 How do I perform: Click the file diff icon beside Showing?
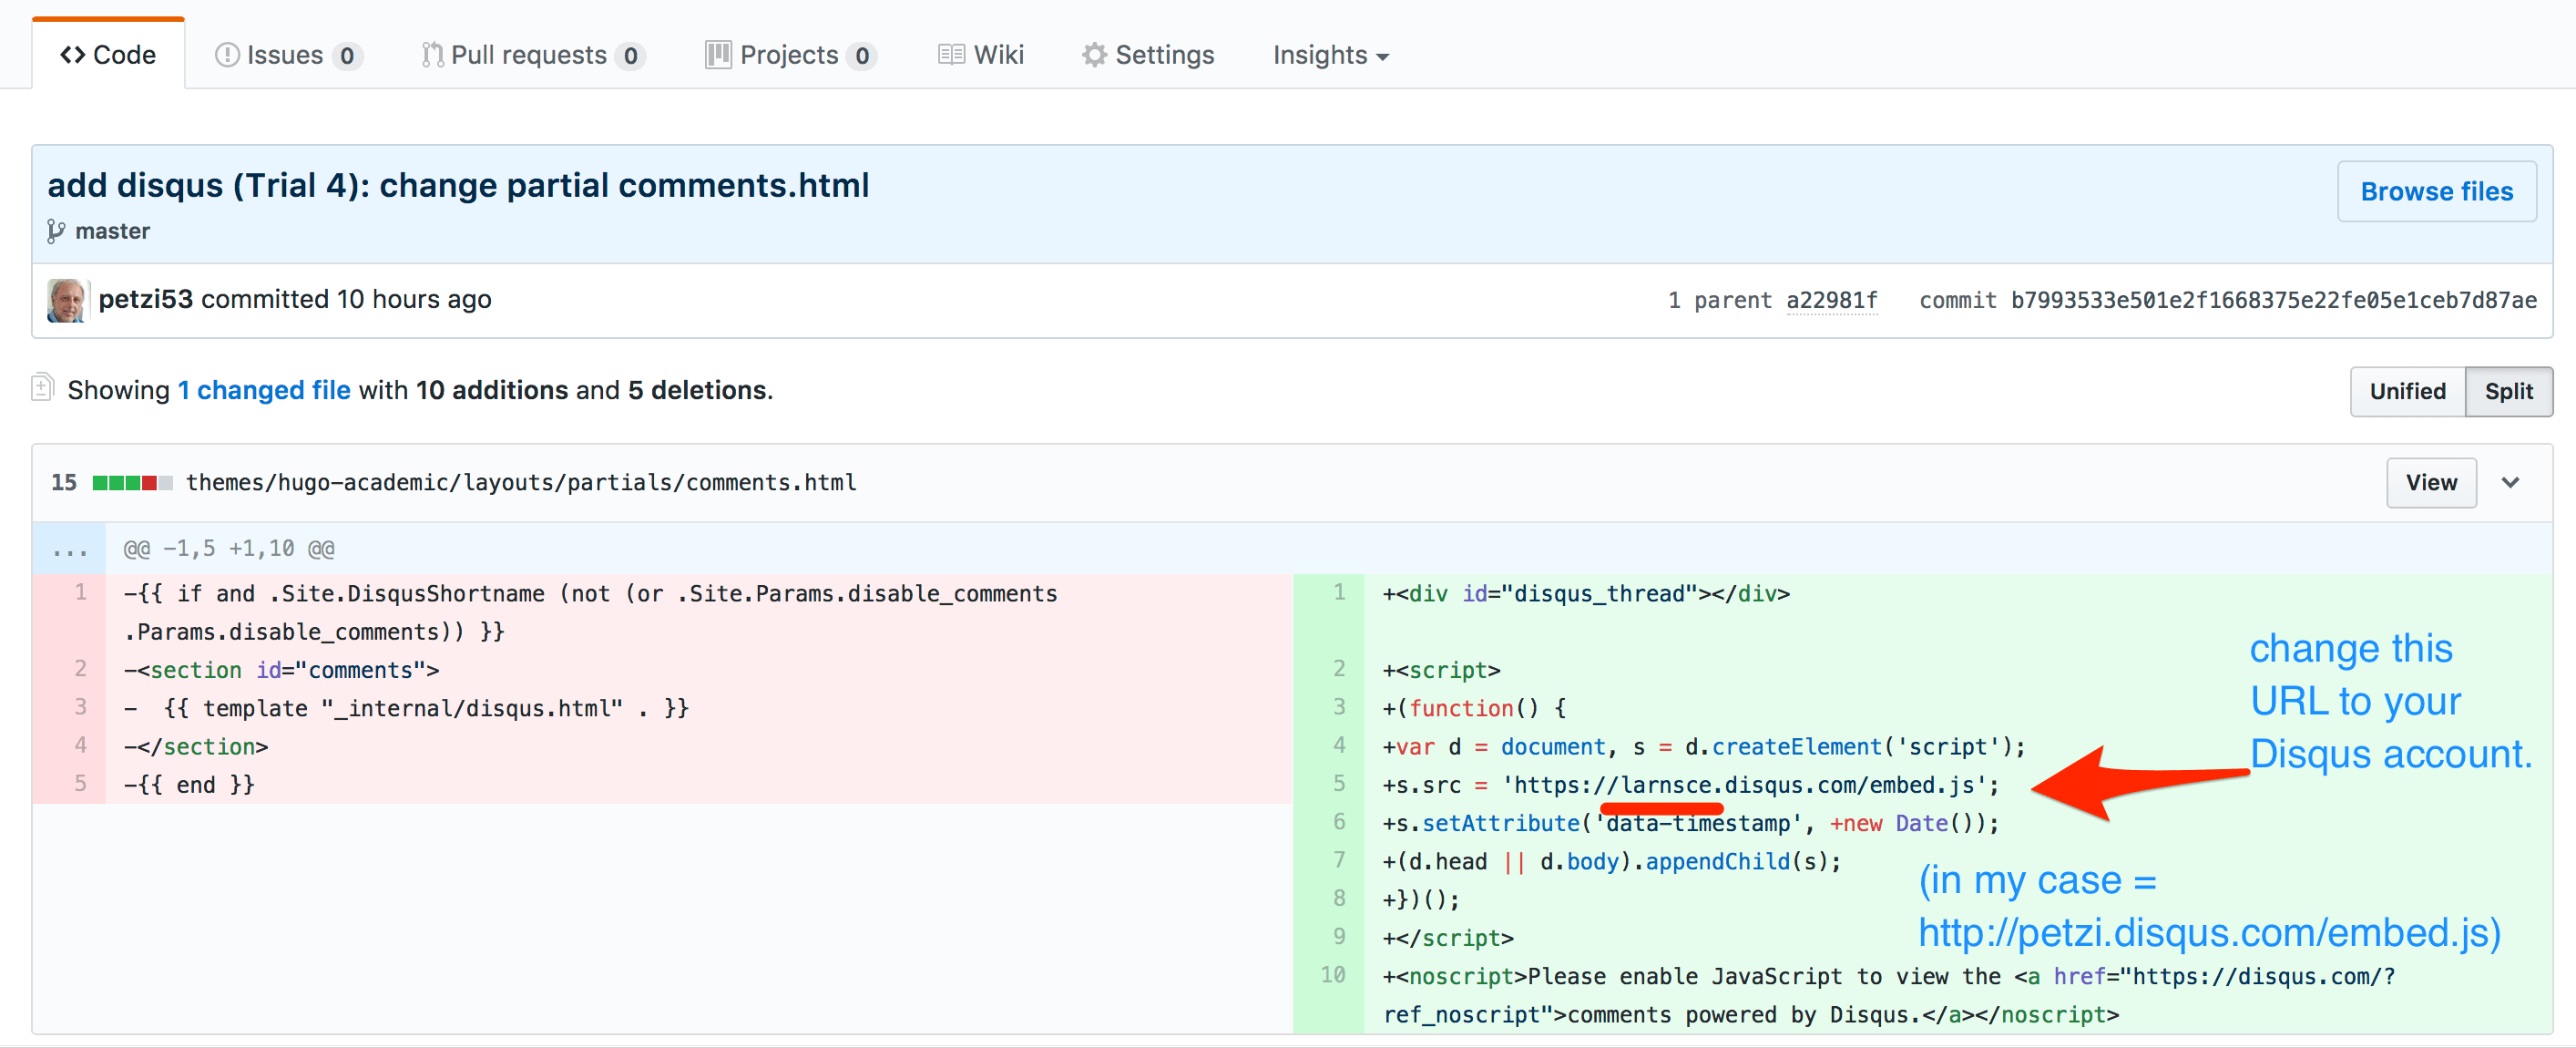(x=42, y=388)
